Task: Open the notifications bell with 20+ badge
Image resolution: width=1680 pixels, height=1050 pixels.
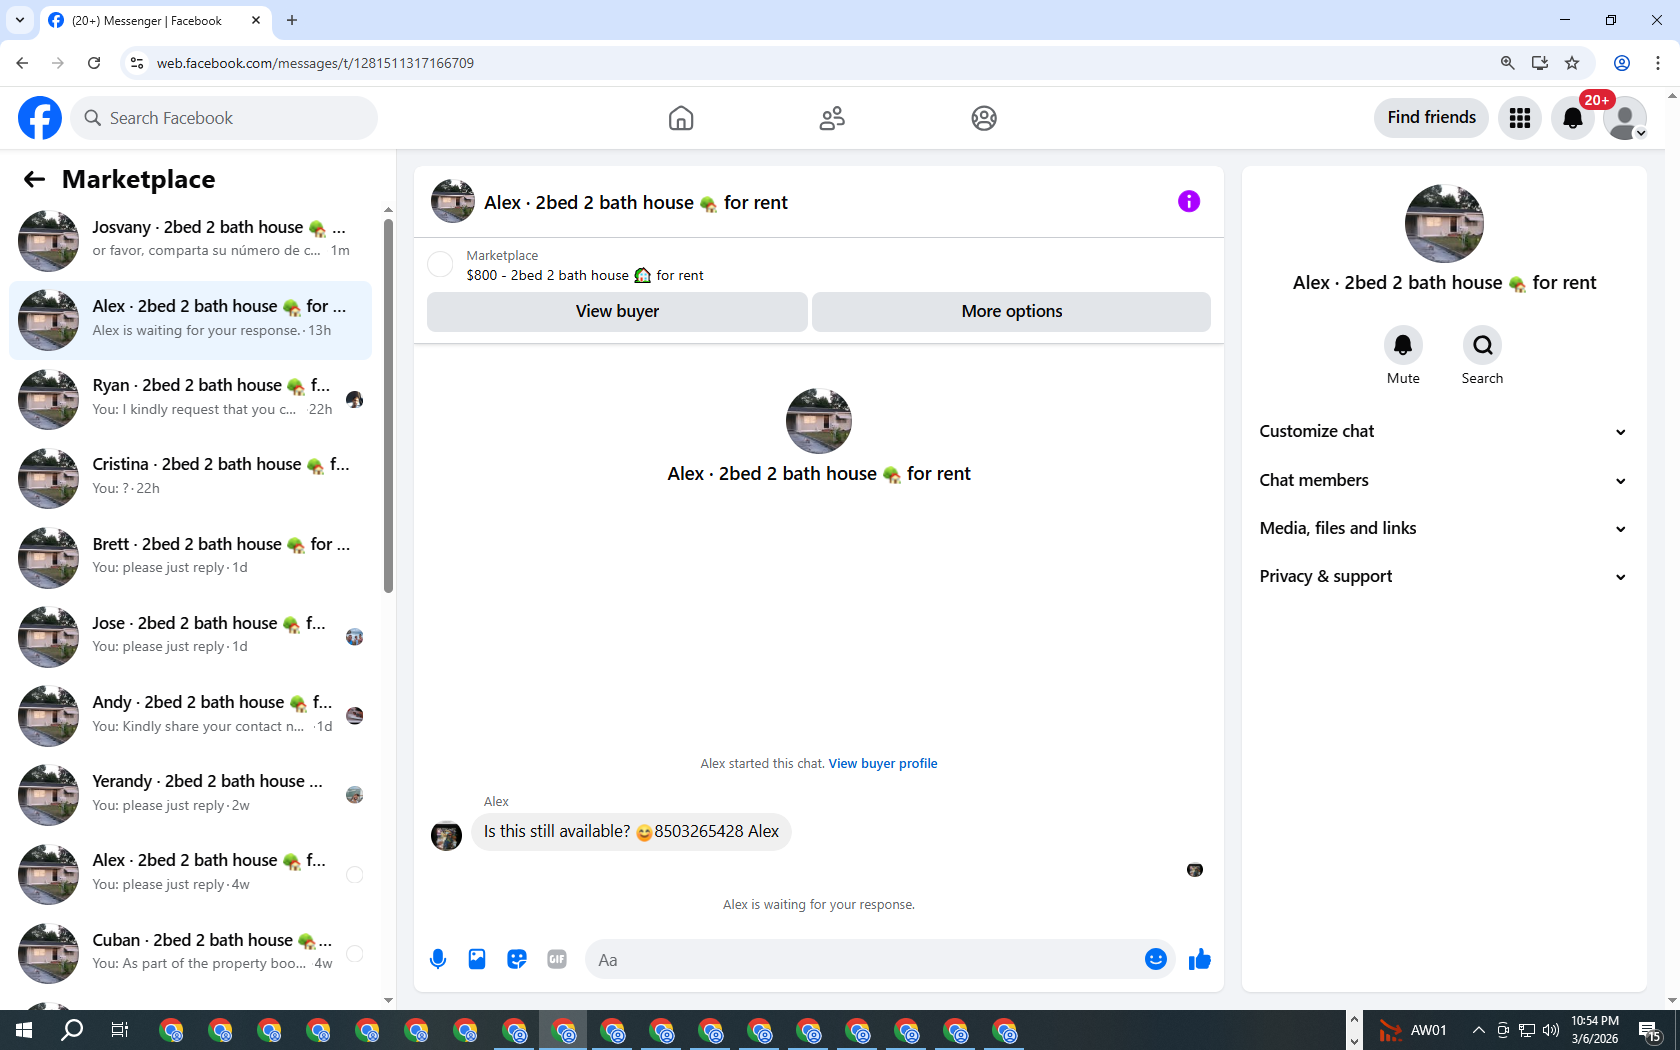Action: 1573,118
